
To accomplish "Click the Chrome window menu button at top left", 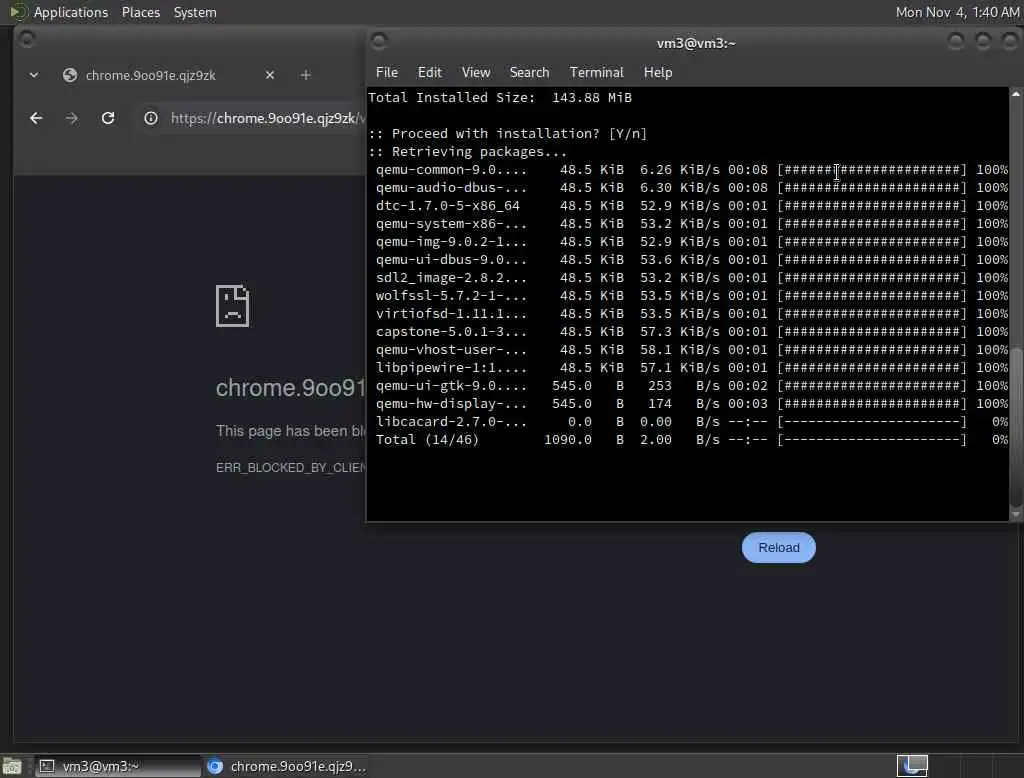I will (x=27, y=39).
